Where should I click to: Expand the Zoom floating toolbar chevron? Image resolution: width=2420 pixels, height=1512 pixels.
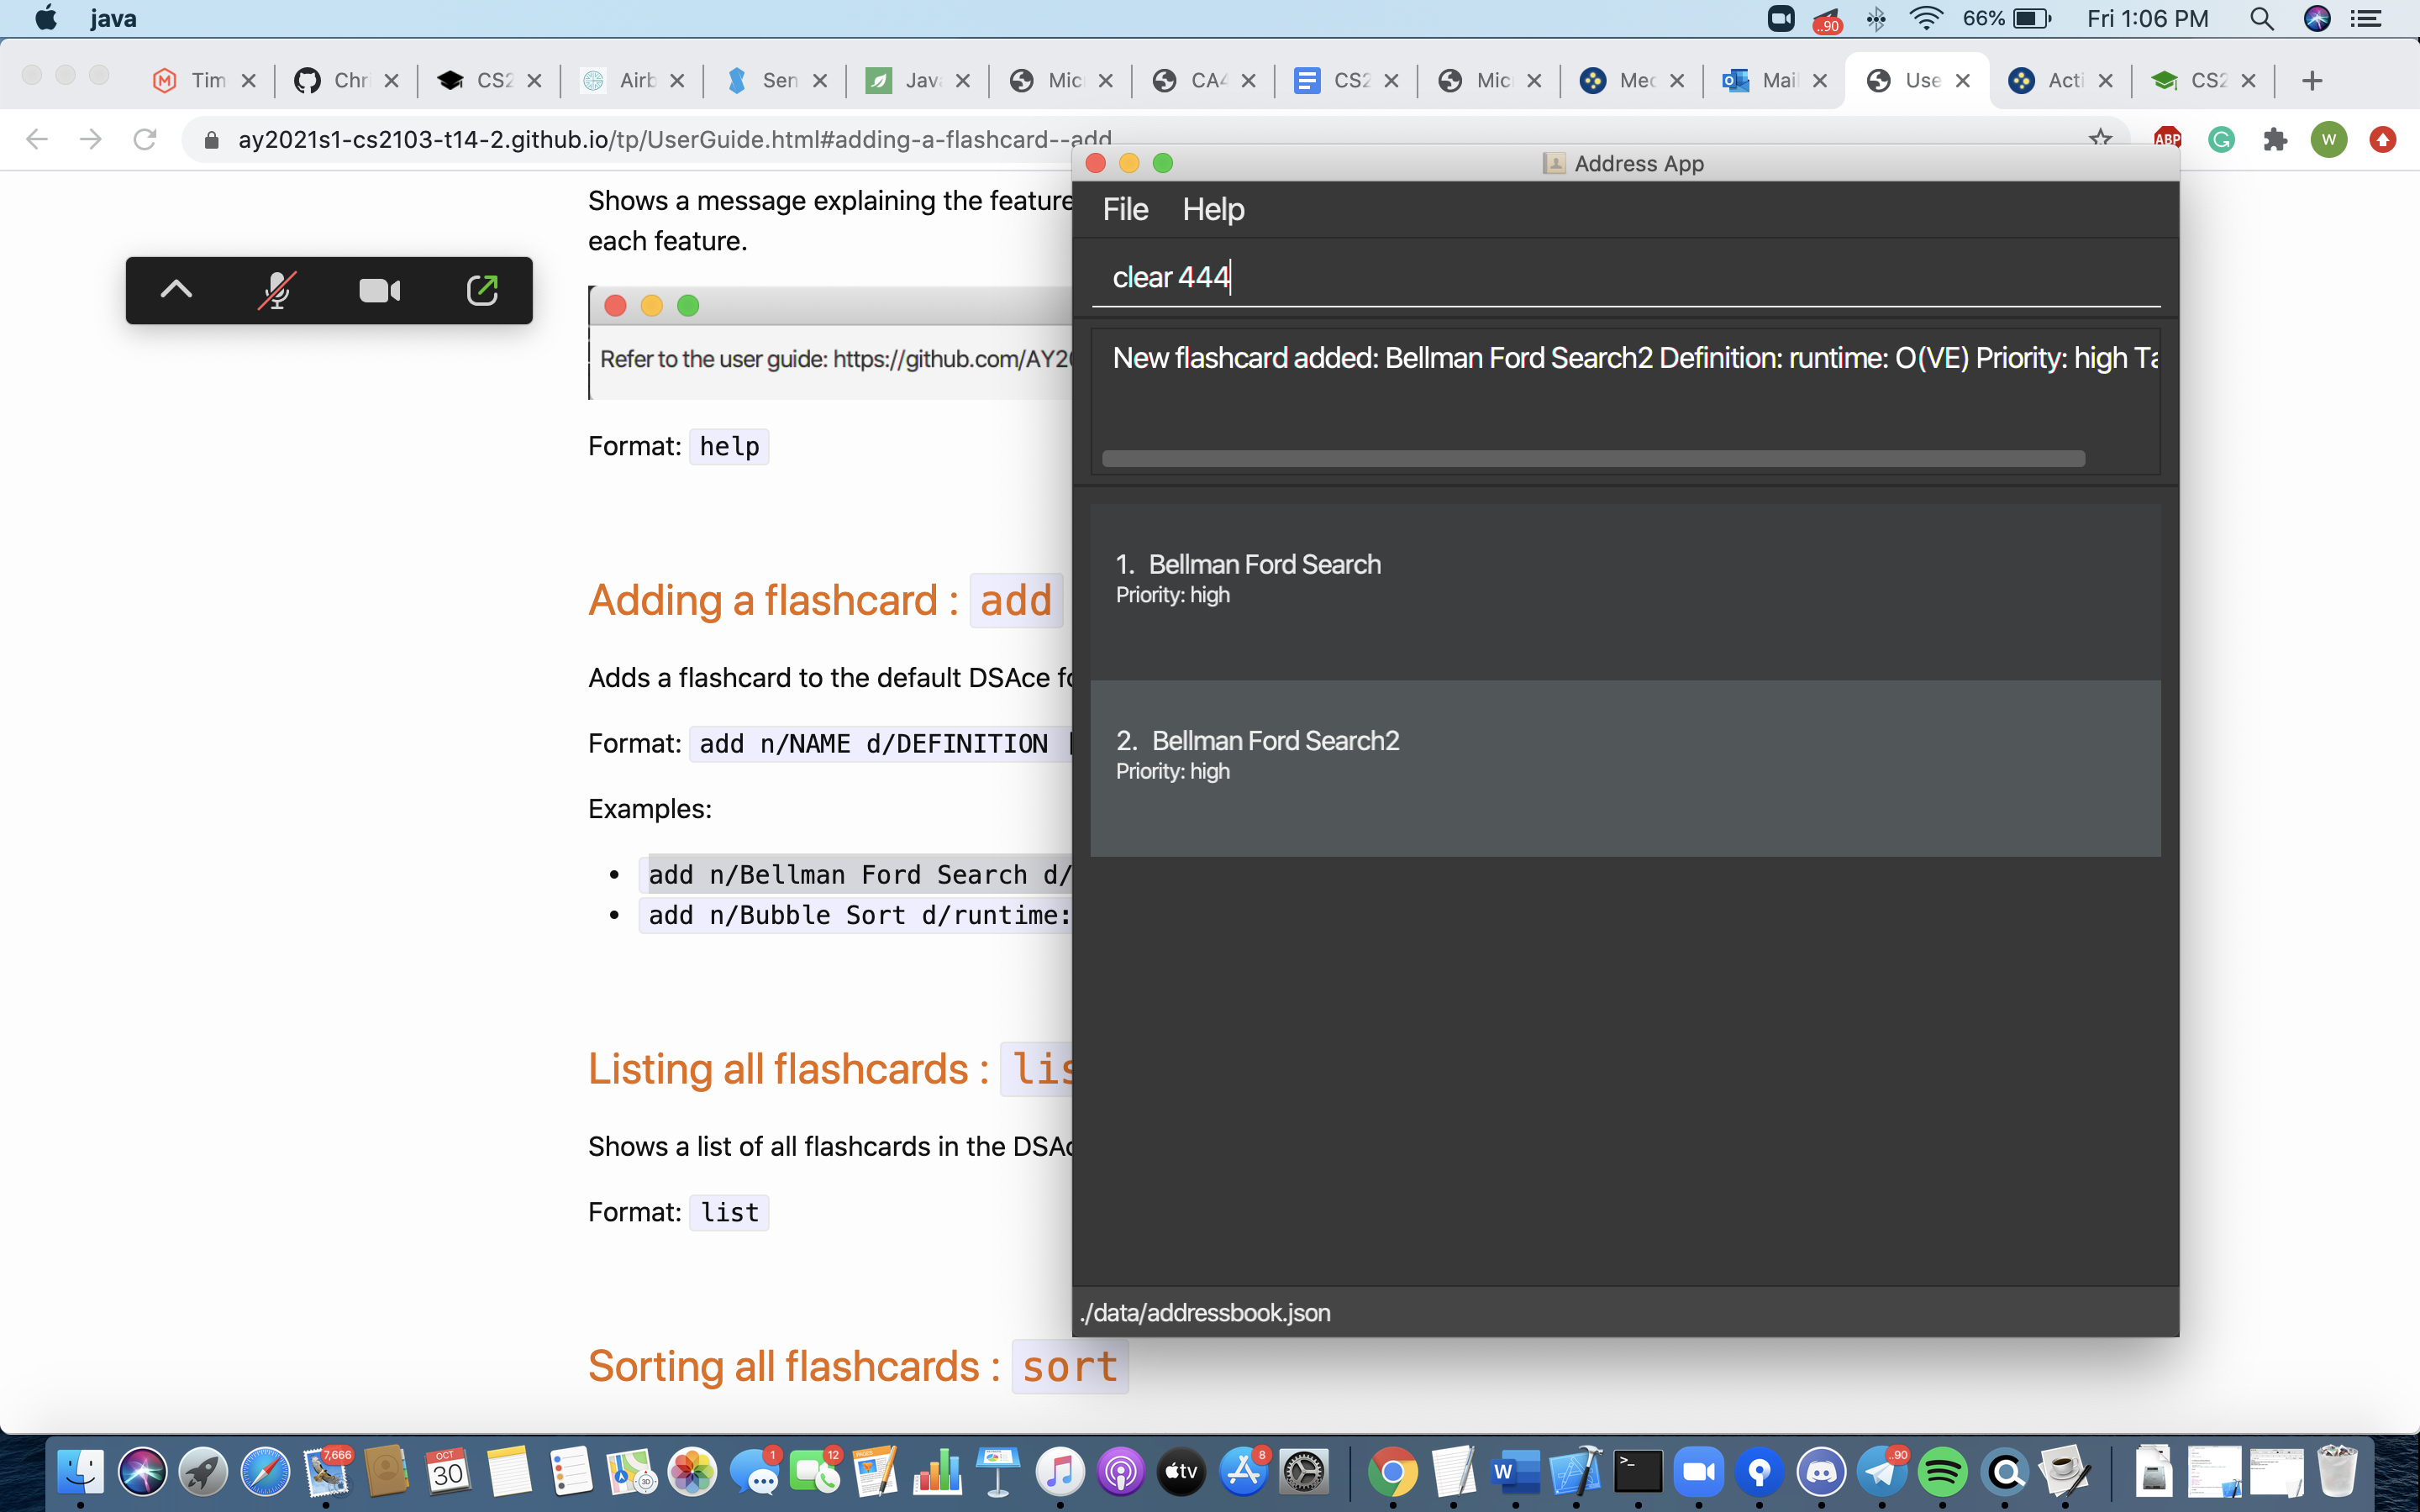point(176,290)
